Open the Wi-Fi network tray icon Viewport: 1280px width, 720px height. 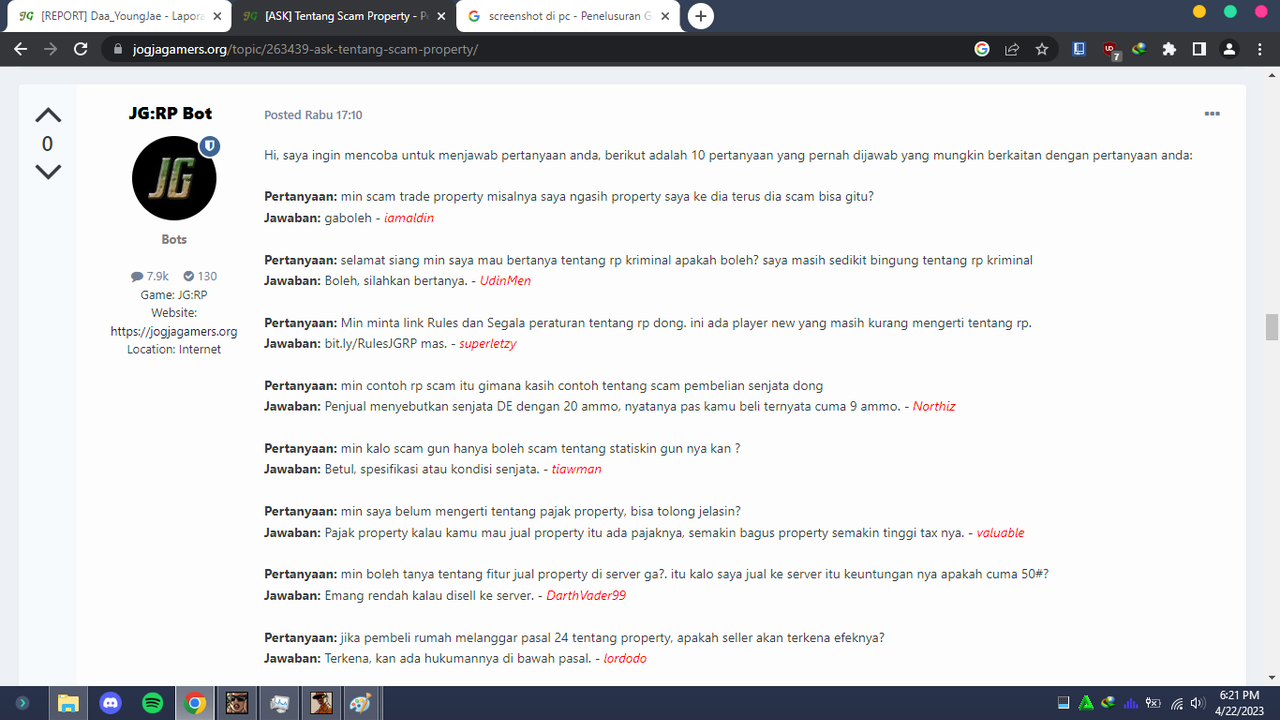1177,703
